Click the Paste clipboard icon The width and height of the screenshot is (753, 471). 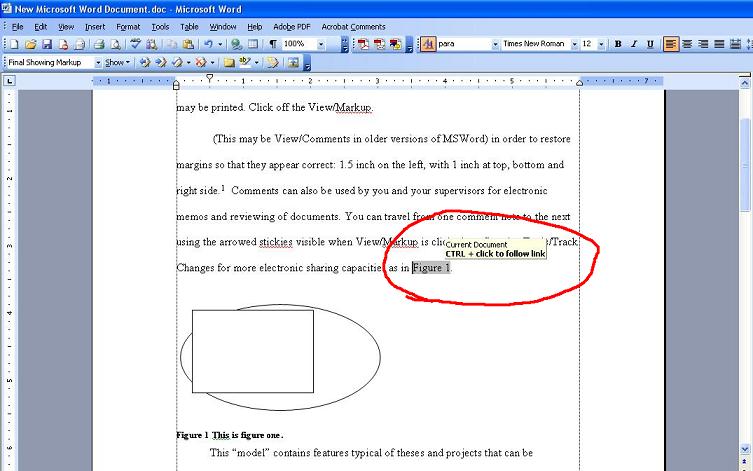coord(187,44)
